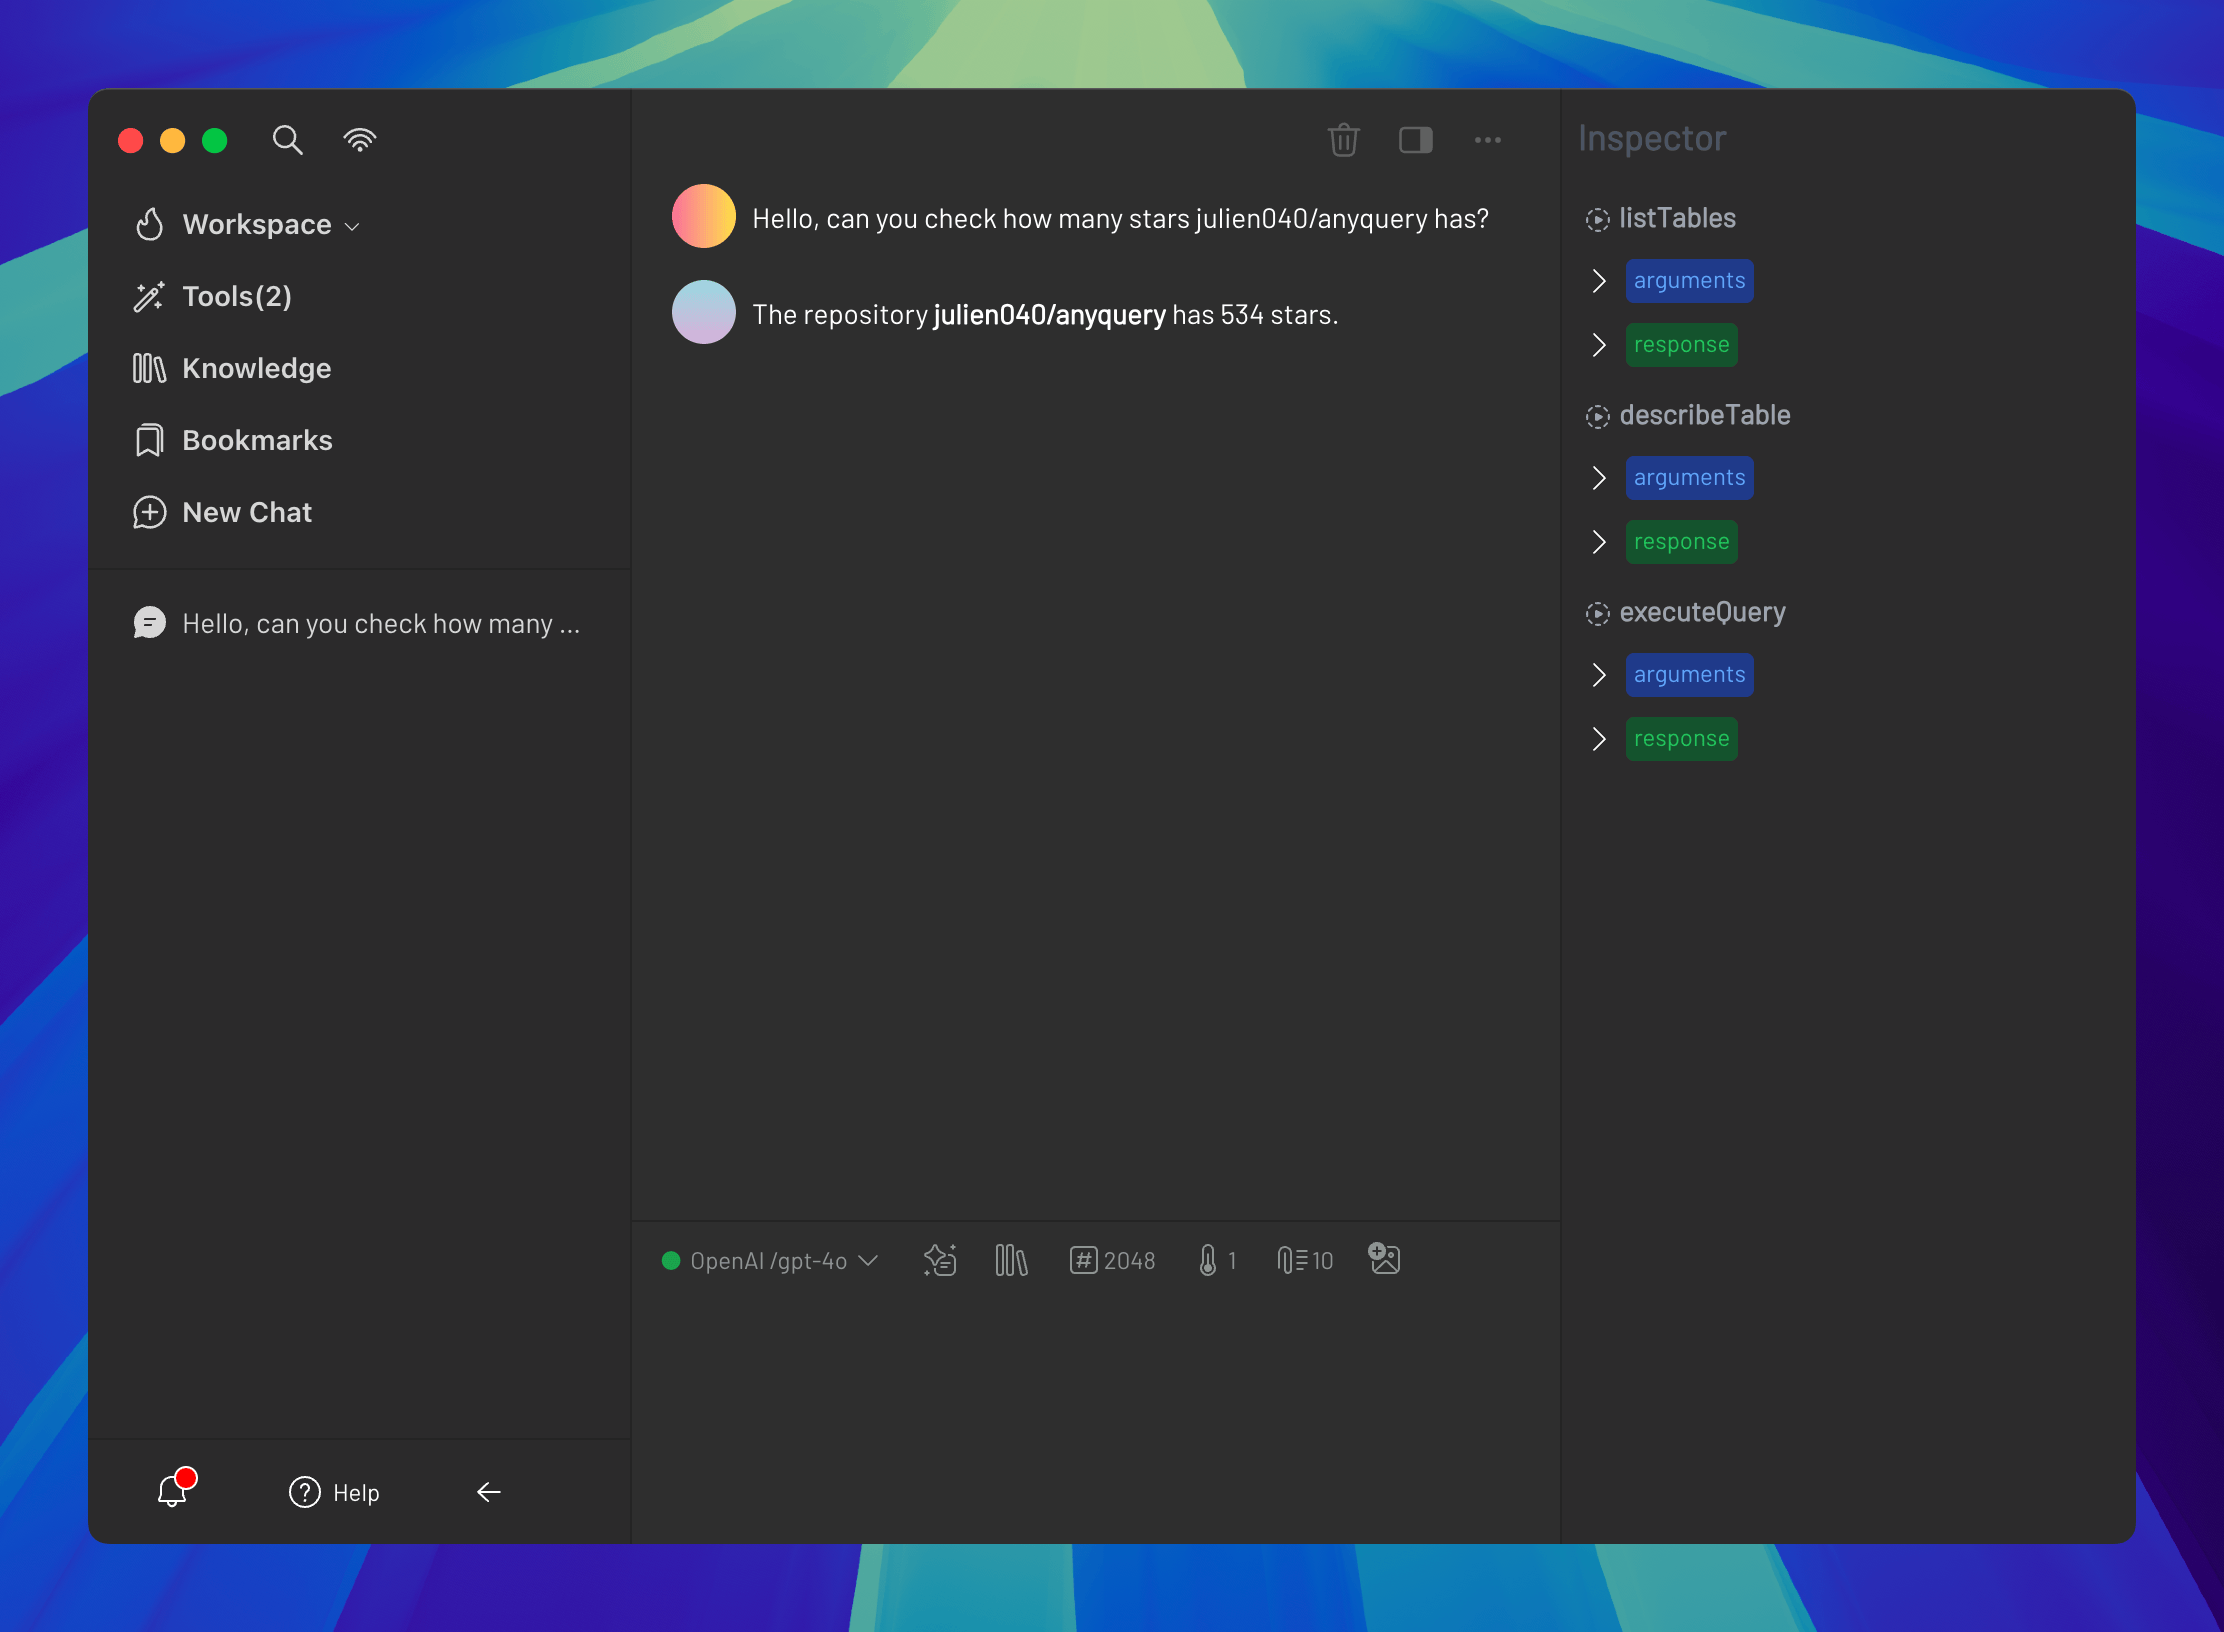Open the three-dots more options menu
2224x1632 pixels.
pos(1487,140)
